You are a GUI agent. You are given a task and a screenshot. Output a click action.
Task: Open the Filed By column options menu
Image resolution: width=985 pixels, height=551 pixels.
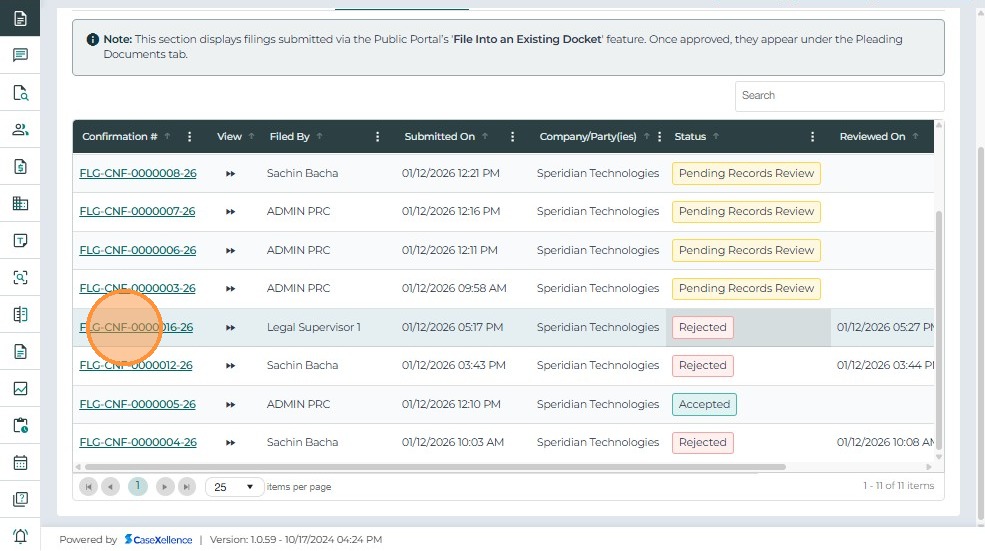377,137
